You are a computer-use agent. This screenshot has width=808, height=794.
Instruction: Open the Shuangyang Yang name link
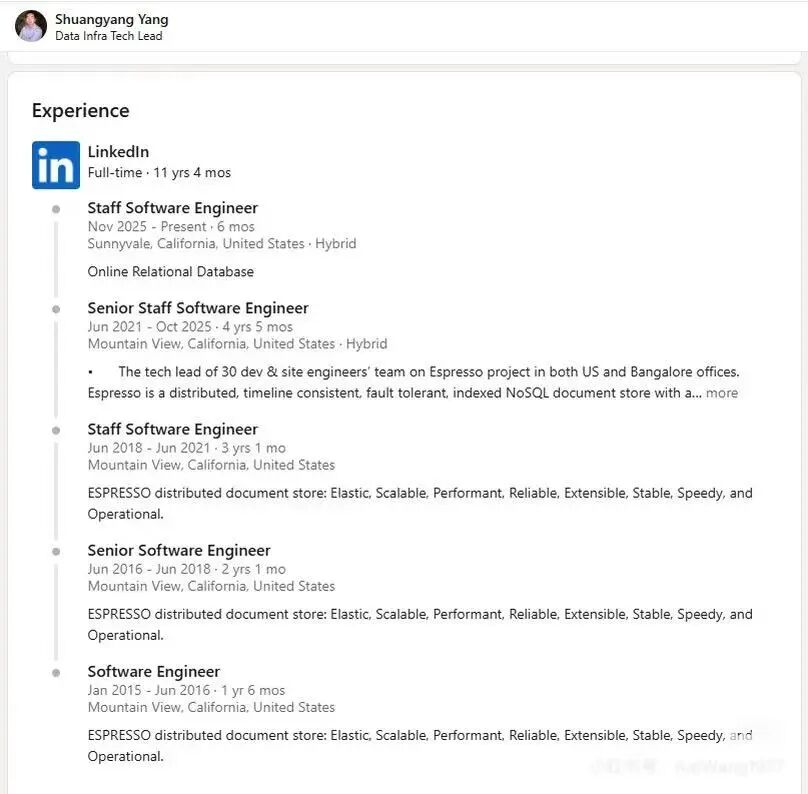(111, 19)
